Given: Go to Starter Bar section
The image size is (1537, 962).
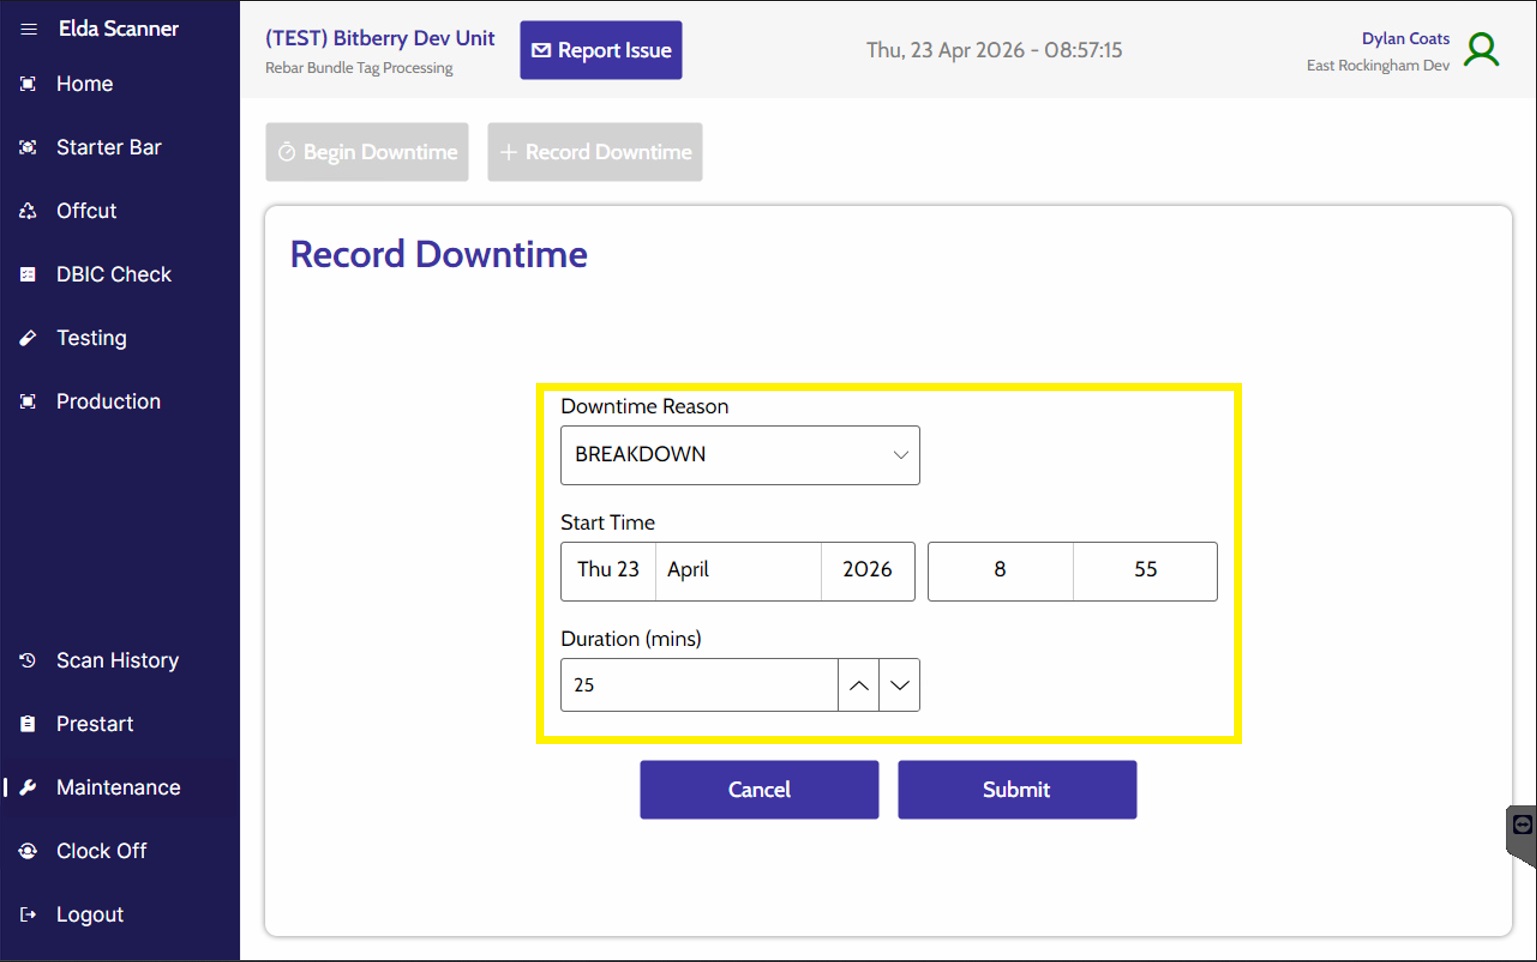Looking at the screenshot, I should tap(120, 147).
